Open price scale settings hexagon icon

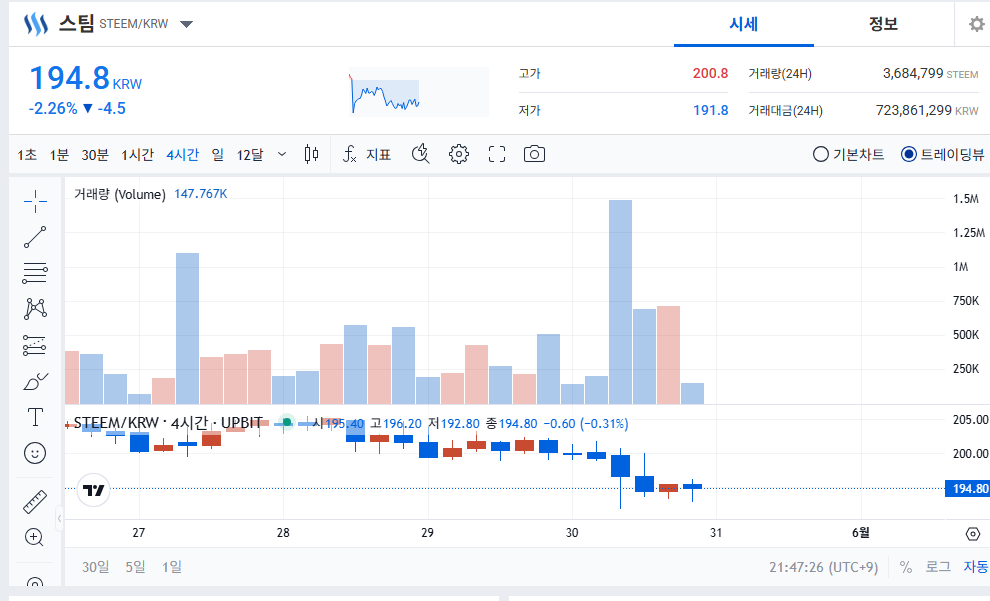(x=973, y=534)
